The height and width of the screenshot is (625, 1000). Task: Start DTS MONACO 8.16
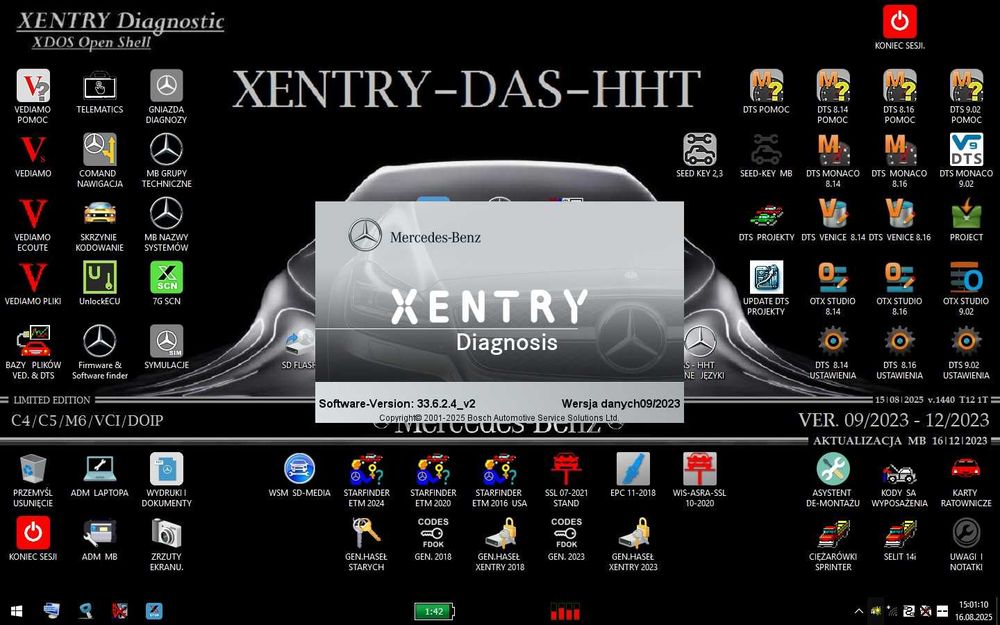[900, 150]
